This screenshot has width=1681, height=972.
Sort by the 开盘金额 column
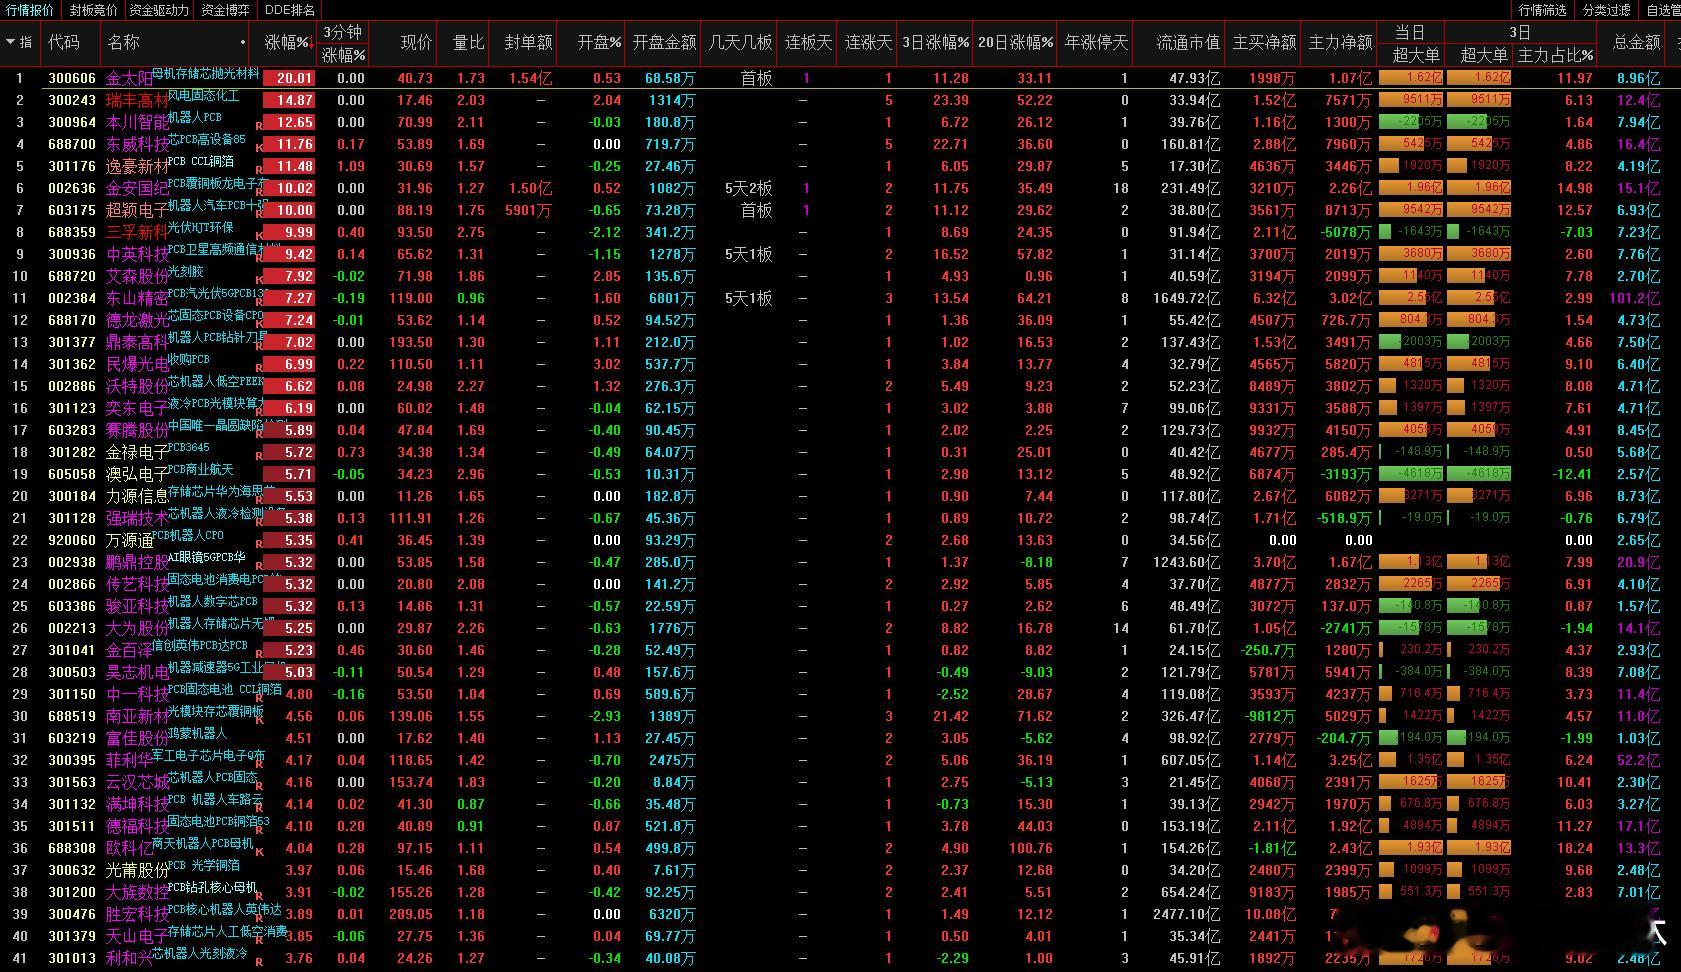664,42
